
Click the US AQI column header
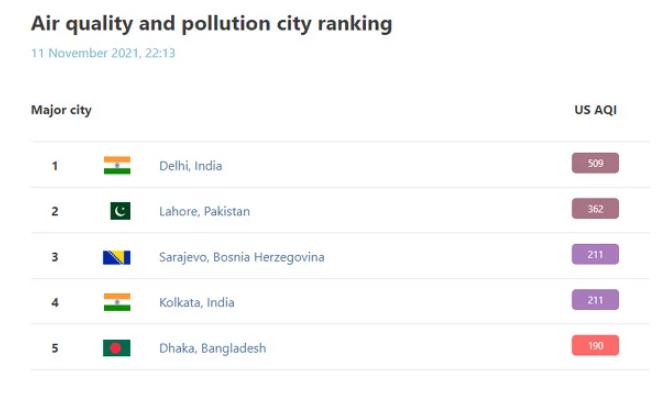(596, 110)
